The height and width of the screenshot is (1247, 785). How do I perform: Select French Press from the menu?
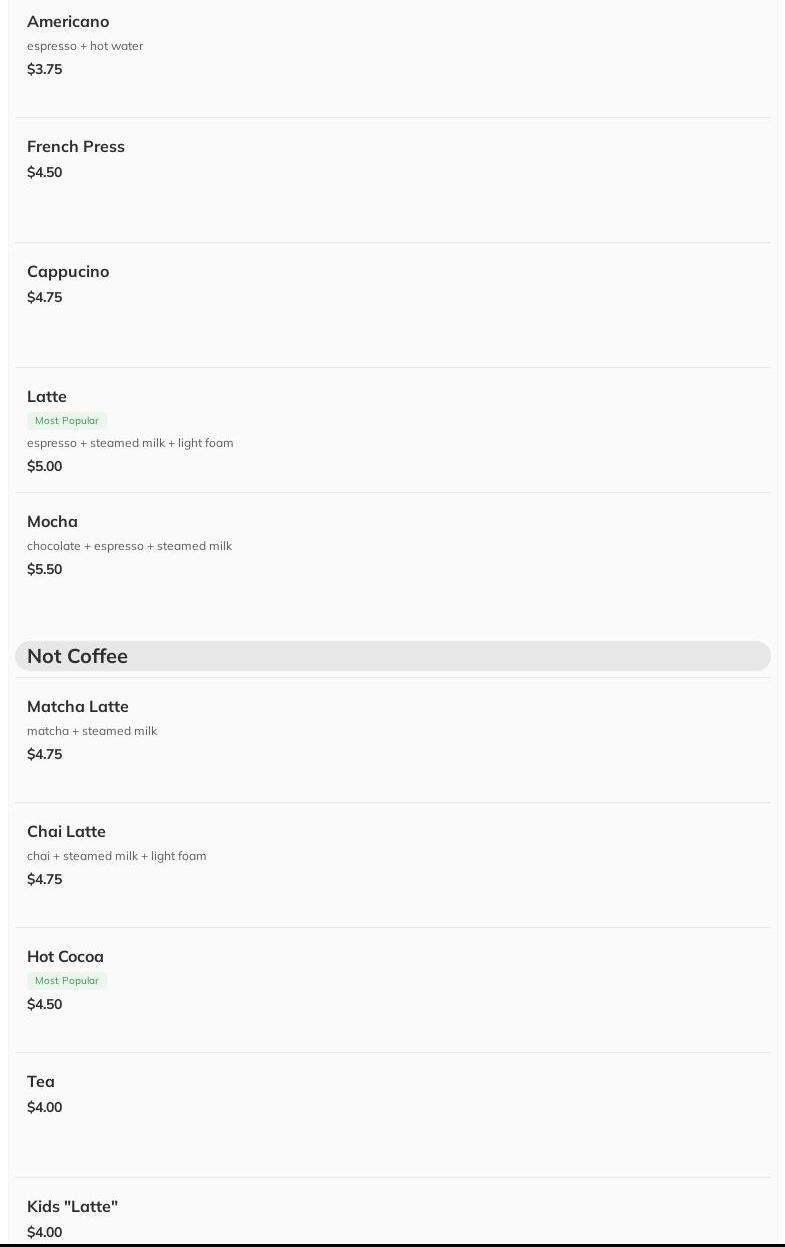[76, 147]
